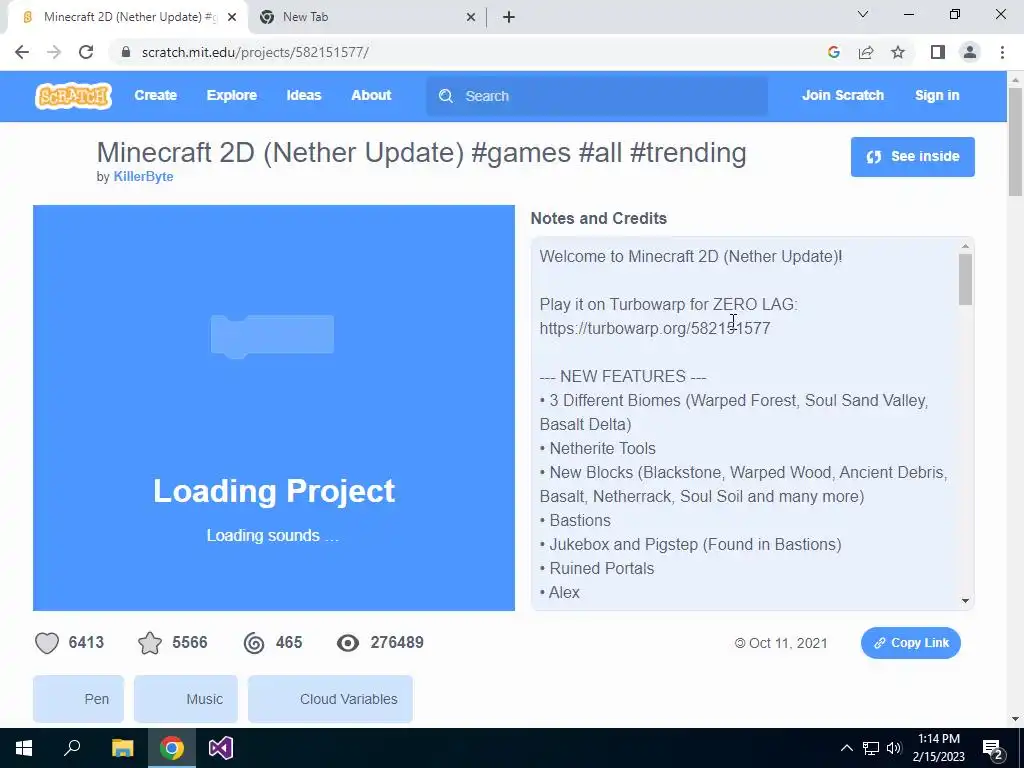Viewport: 1024px width, 768px height.
Task: Click the padlock site info icon
Action: 126,52
